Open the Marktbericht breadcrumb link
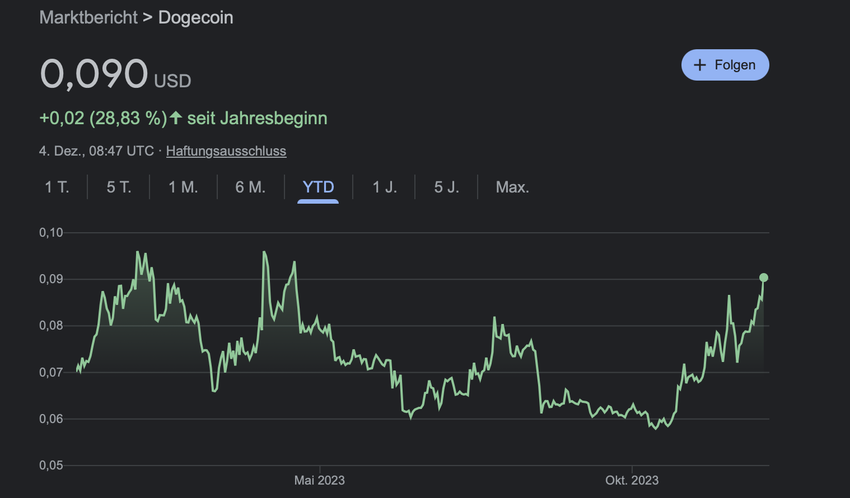 88,17
